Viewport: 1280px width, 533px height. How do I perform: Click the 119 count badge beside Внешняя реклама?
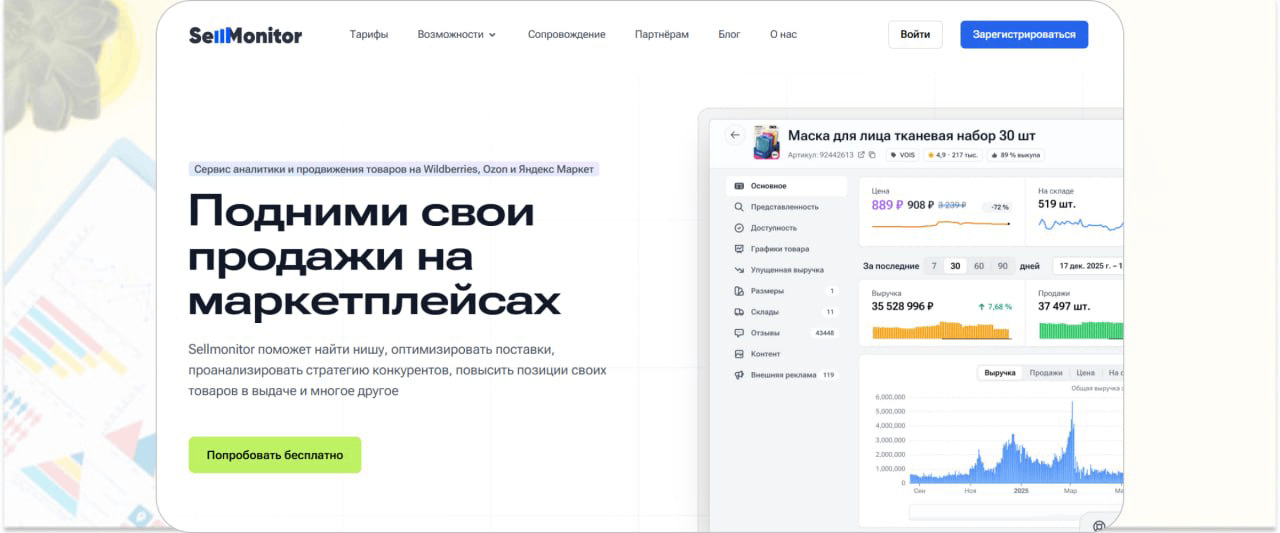coord(828,375)
